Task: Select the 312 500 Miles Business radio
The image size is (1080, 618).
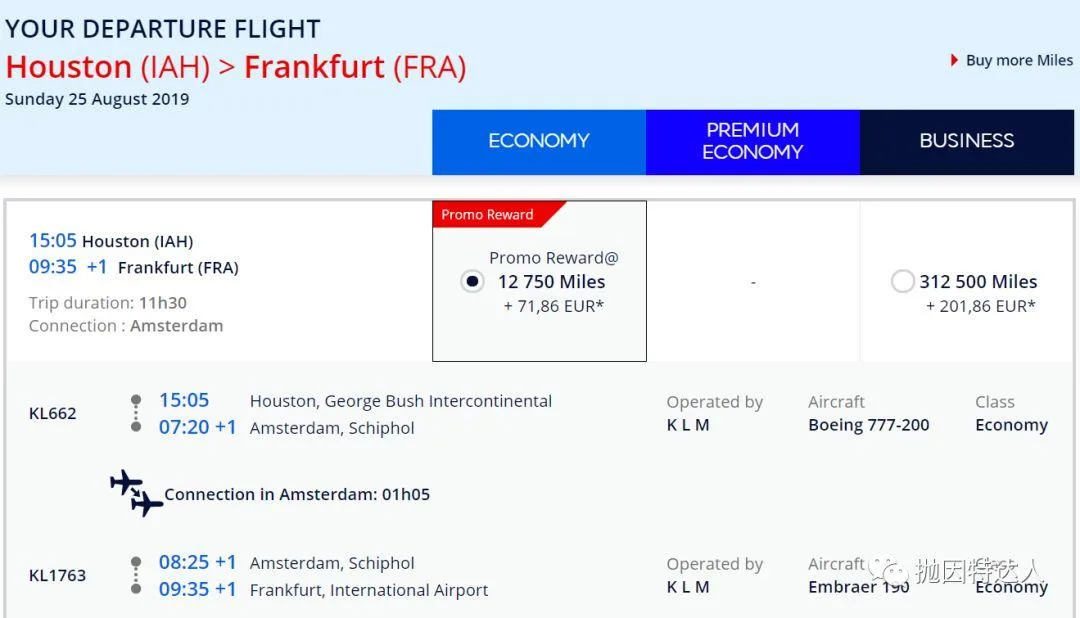Action: point(902,282)
